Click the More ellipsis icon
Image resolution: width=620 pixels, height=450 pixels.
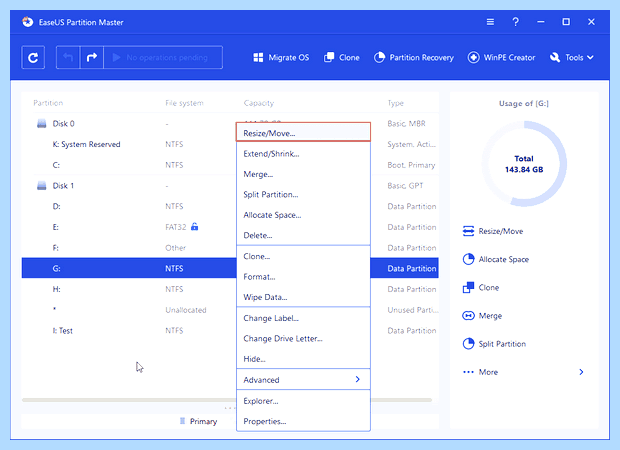tap(468, 372)
